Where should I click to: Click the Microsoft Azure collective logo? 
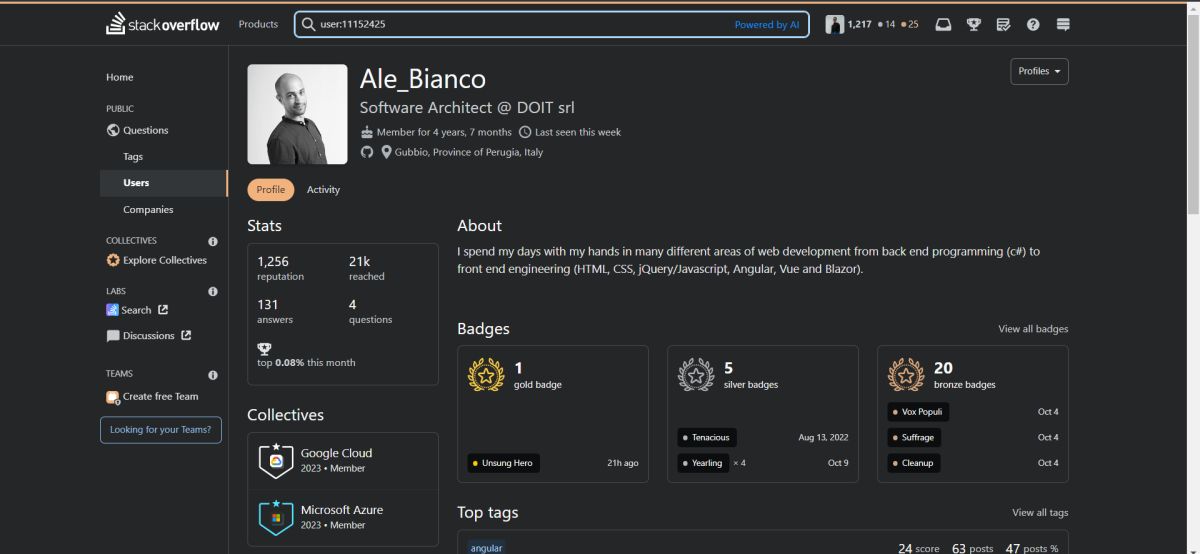(x=276, y=517)
